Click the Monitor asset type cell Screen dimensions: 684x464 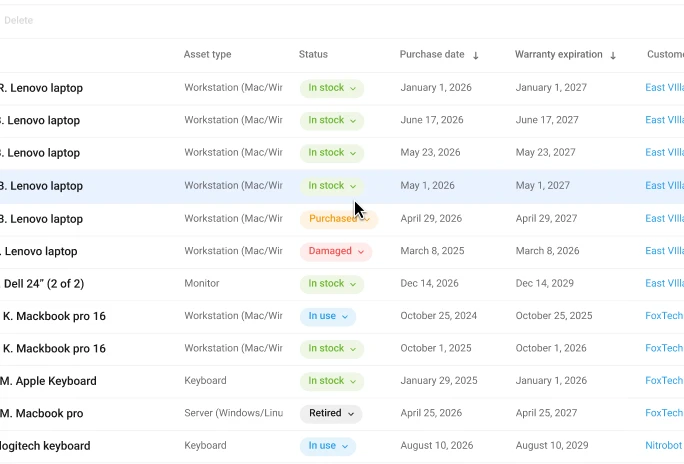(202, 283)
